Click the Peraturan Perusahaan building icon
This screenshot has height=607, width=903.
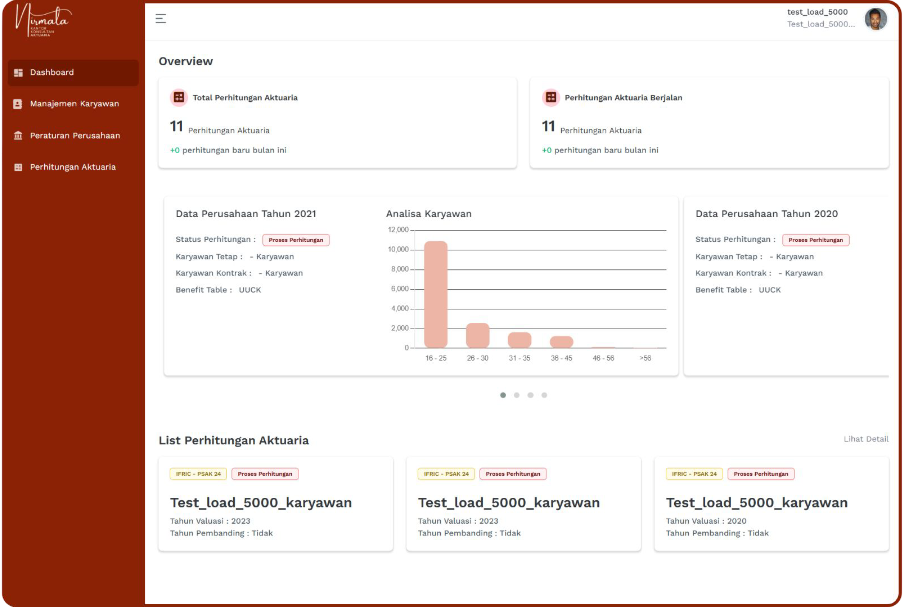point(18,136)
